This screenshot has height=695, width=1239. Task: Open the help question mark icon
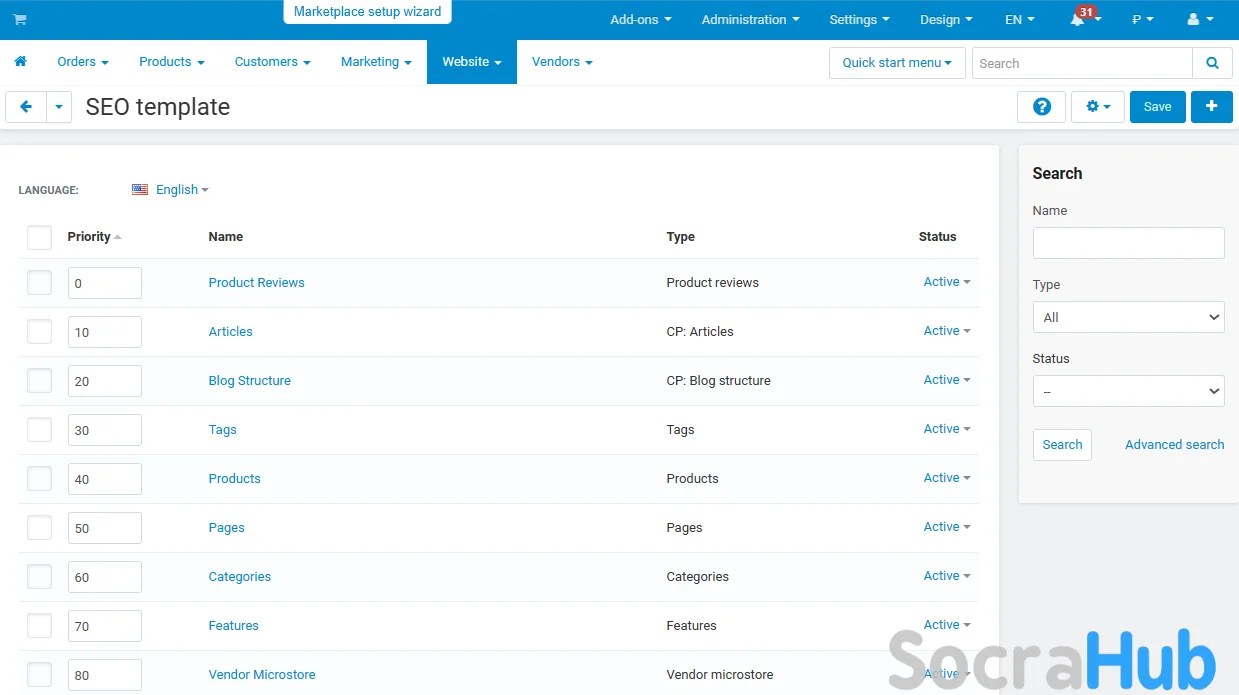1041,107
